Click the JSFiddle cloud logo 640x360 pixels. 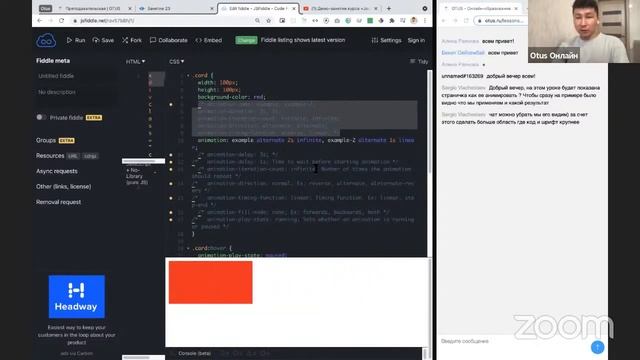[46, 41]
